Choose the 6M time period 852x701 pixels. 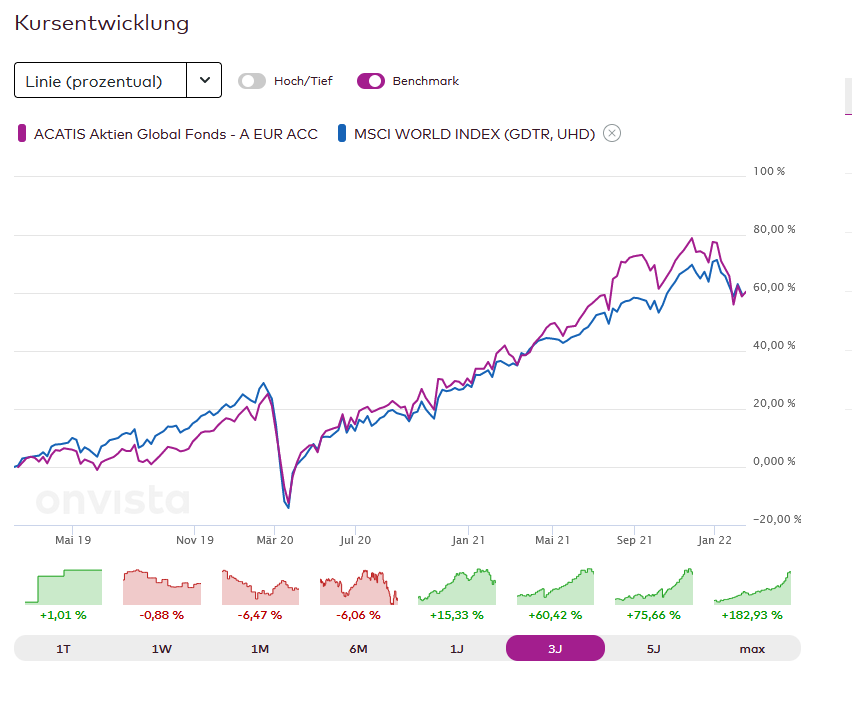(x=358, y=649)
